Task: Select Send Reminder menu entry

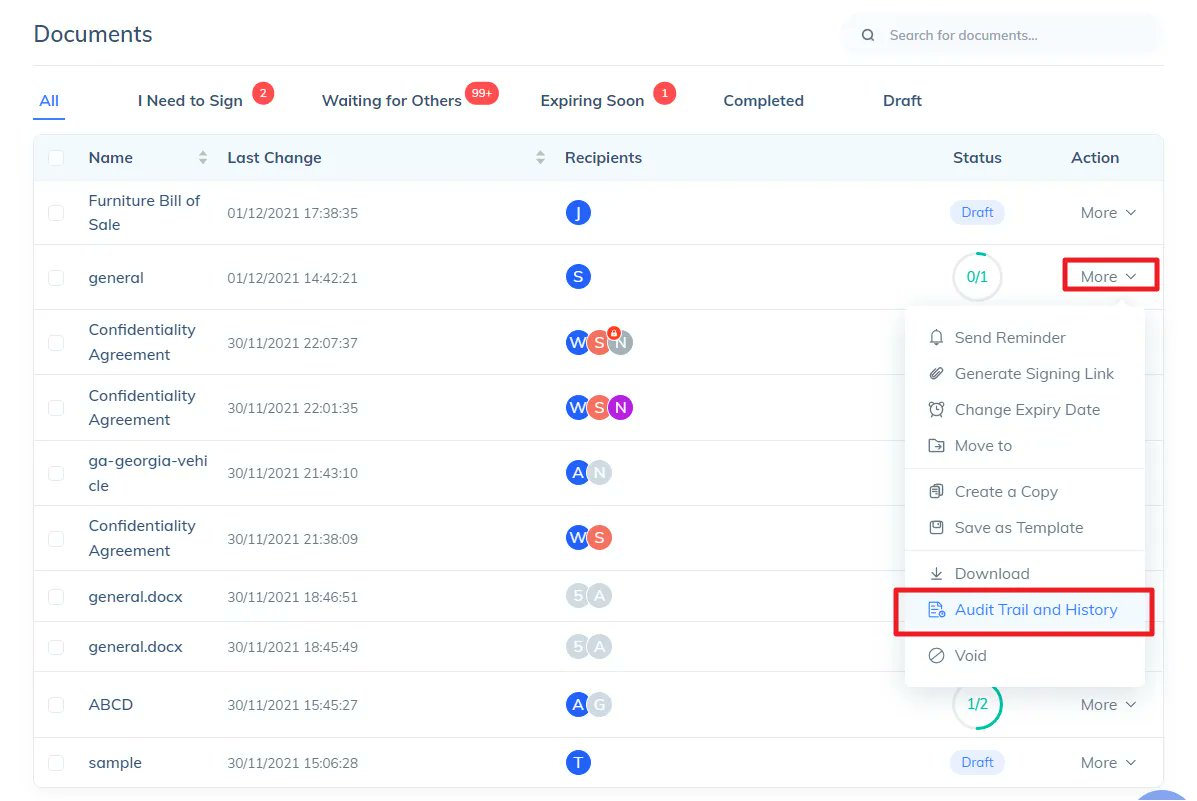Action: tap(1024, 338)
